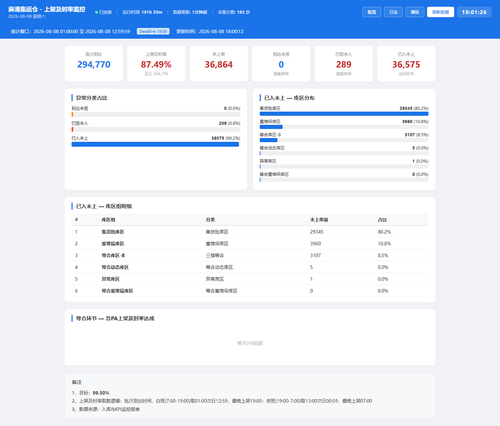Click table cell showing 80.2%
500x426 pixels.
[x=384, y=232]
